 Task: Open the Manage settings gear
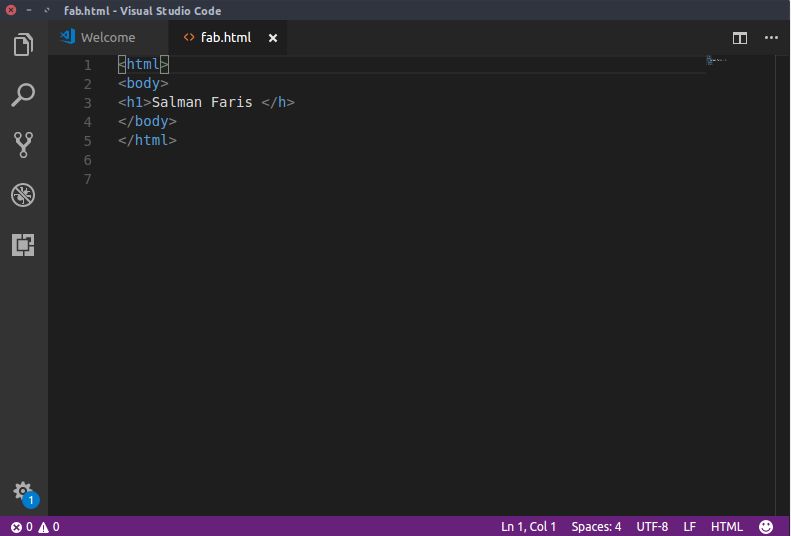point(23,491)
